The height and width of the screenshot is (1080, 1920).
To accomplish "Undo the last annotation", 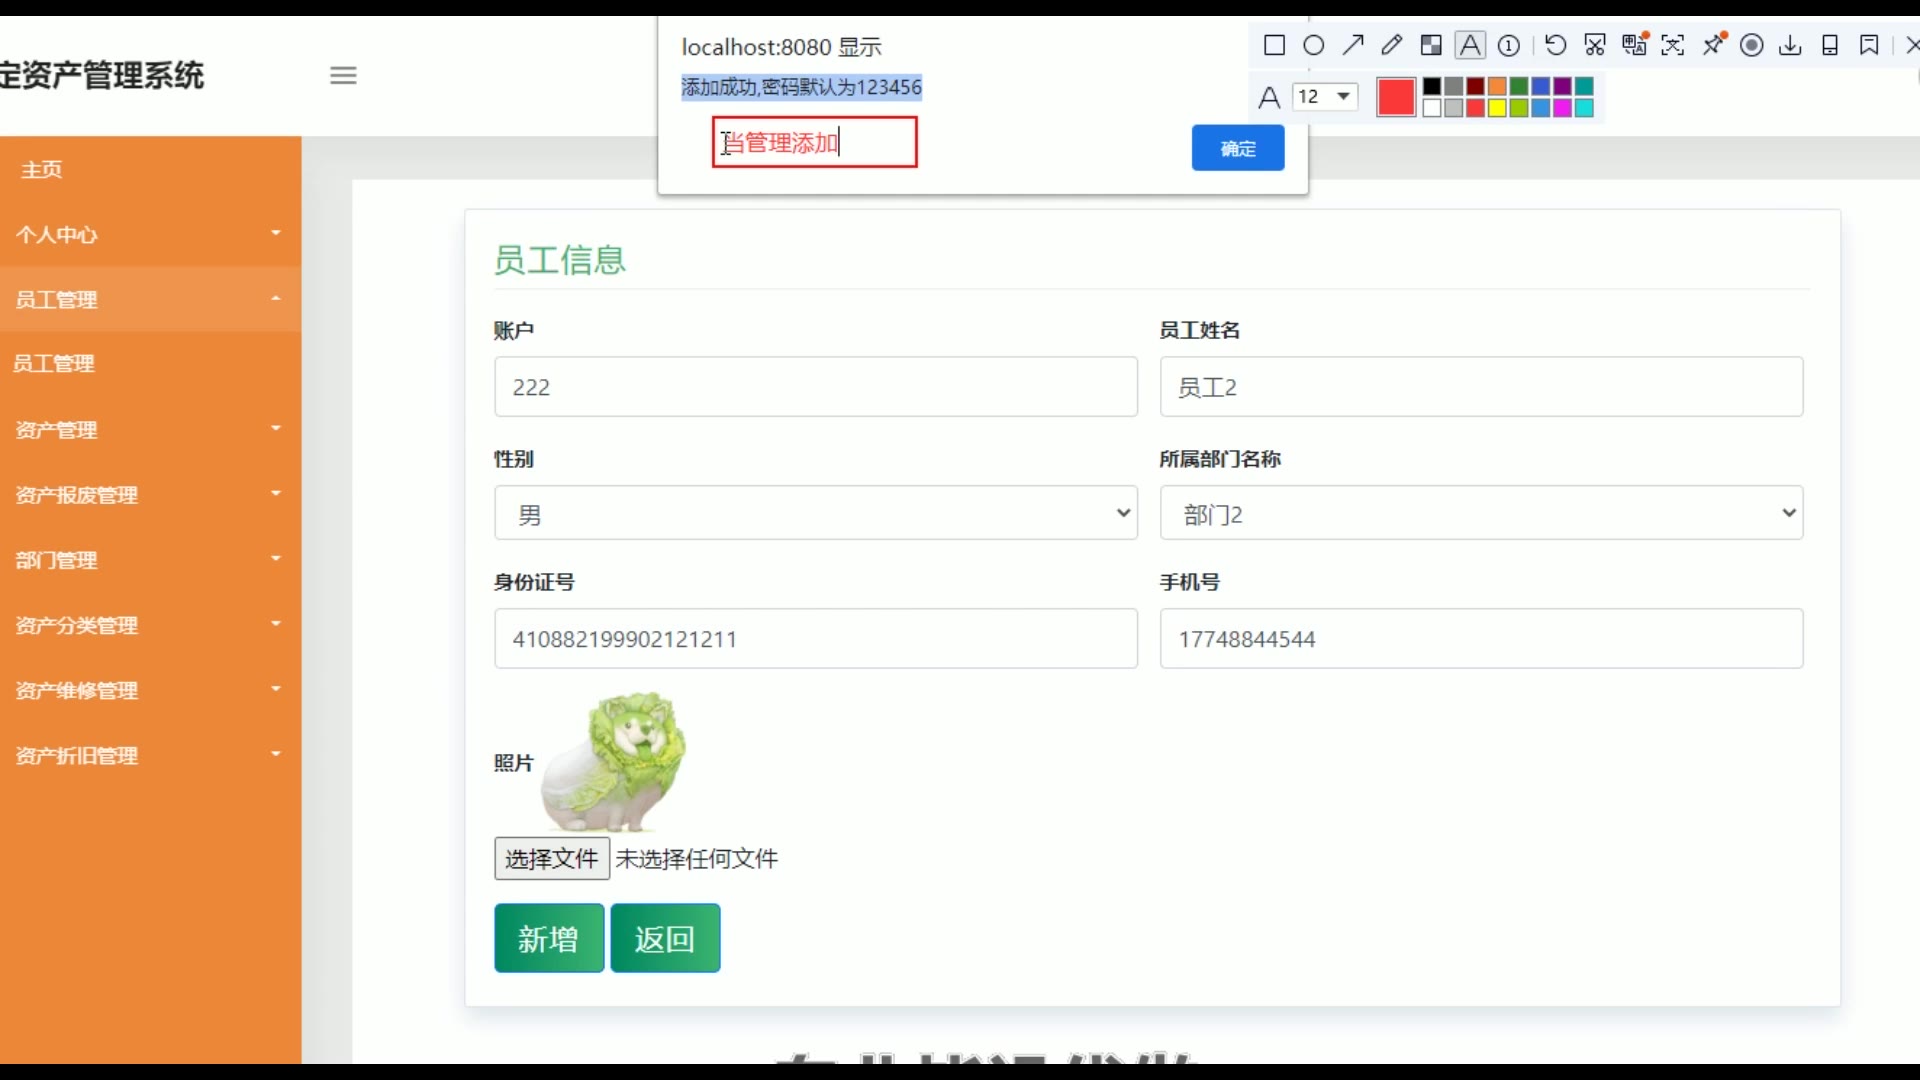I will click(1555, 45).
